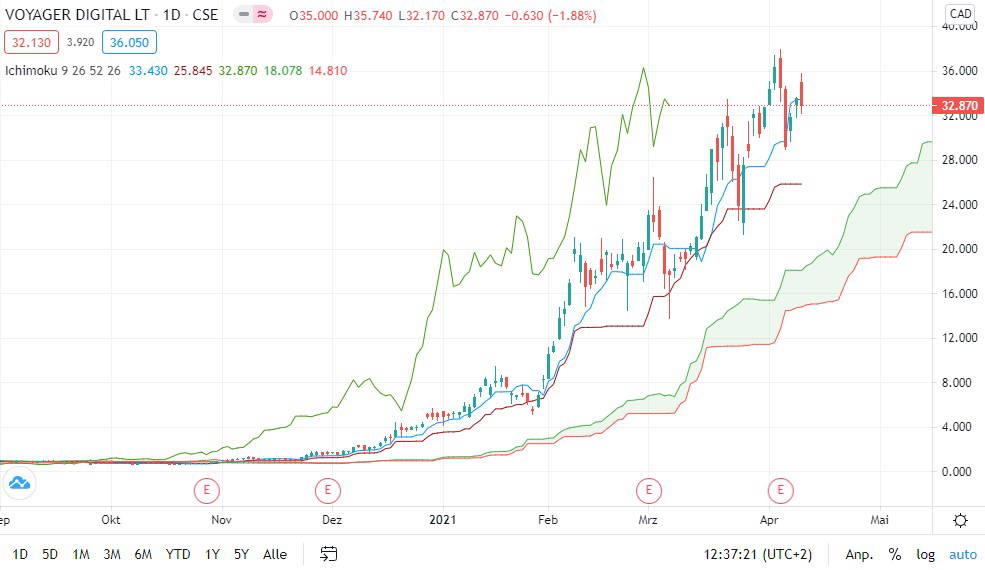The width and height of the screenshot is (985, 570).
Task: Click the earnings marker near November
Action: [x=207, y=490]
